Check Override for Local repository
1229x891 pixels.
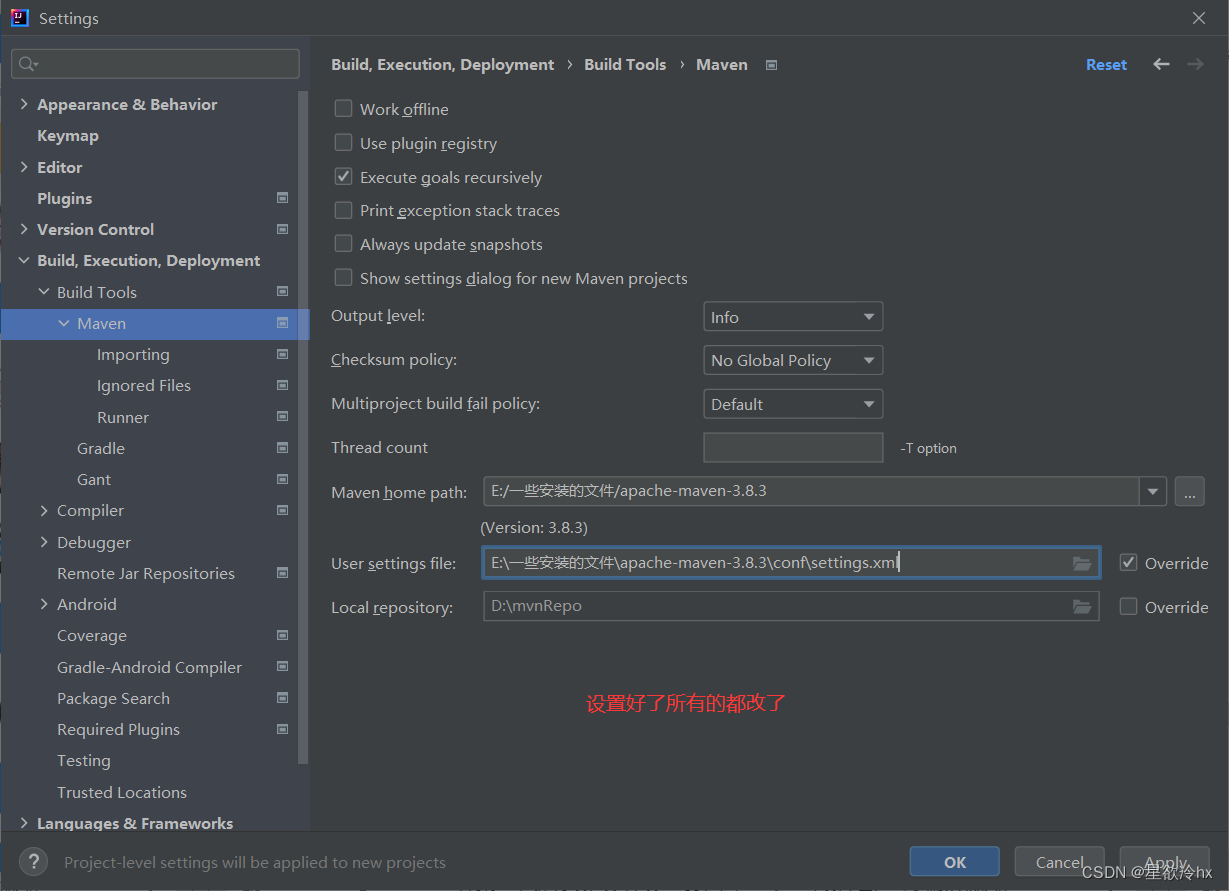click(x=1128, y=606)
